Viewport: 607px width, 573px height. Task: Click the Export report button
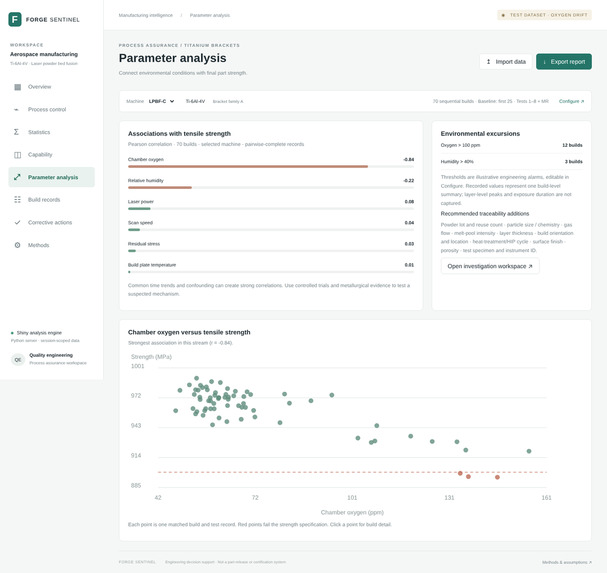564,62
